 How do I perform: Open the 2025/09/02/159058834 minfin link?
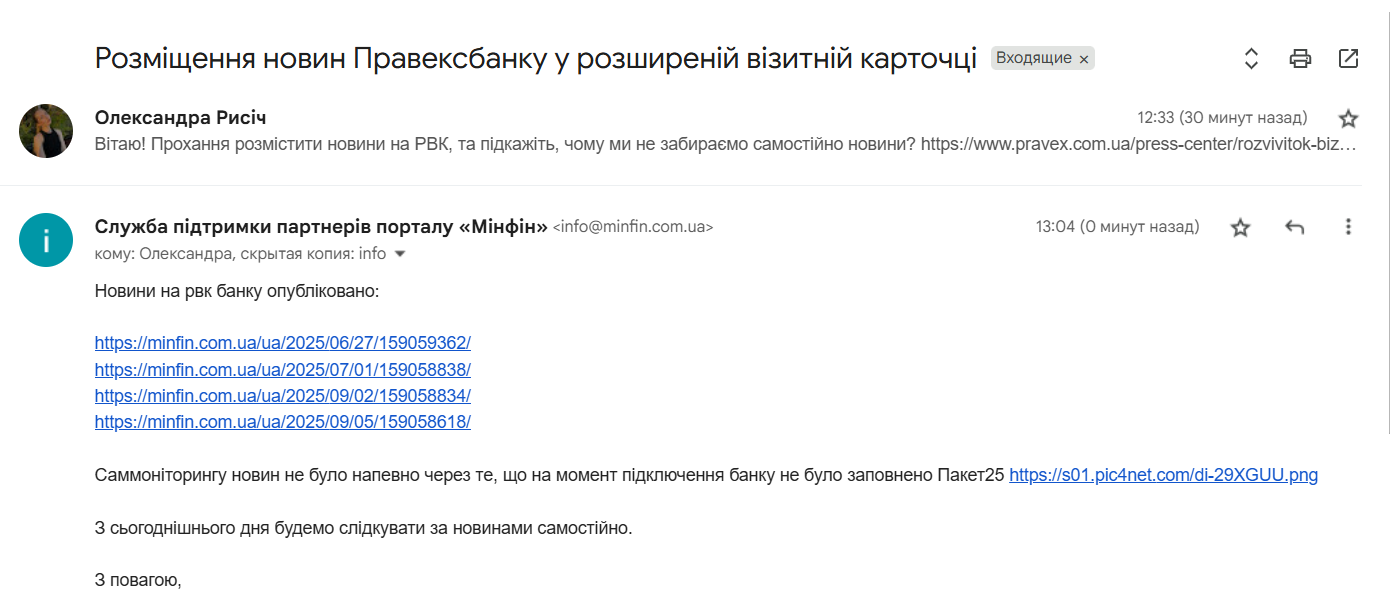(x=283, y=395)
